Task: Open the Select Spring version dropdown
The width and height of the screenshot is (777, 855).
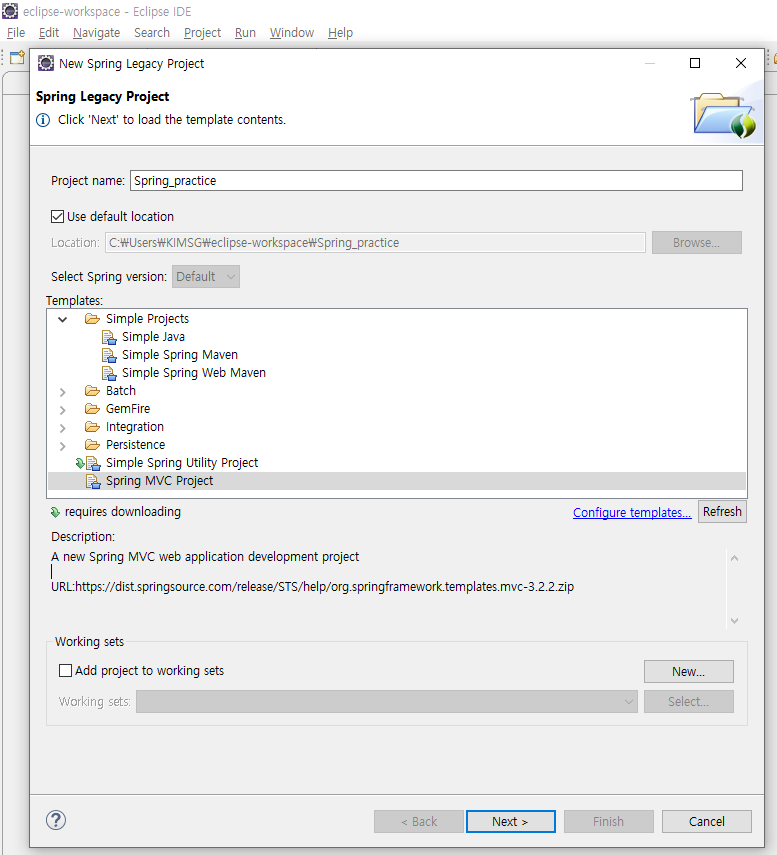Action: (x=206, y=276)
